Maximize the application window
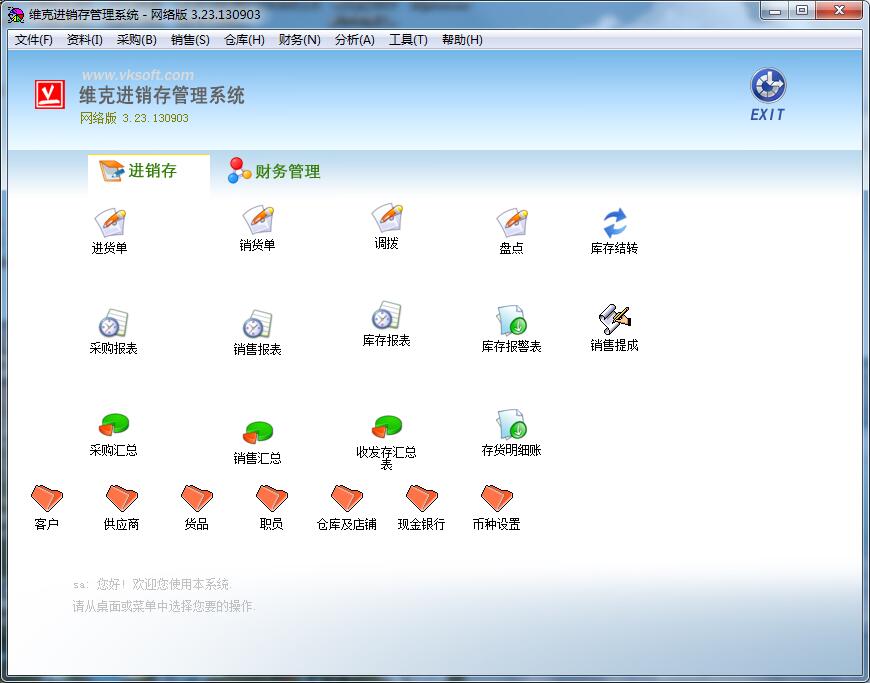The width and height of the screenshot is (870, 683). (x=802, y=11)
